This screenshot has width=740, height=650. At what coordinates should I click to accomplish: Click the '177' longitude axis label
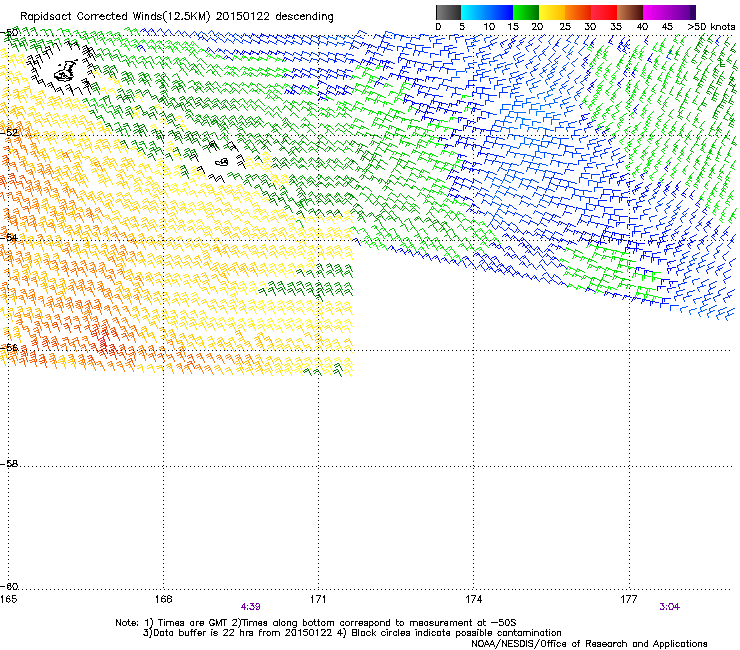629,599
